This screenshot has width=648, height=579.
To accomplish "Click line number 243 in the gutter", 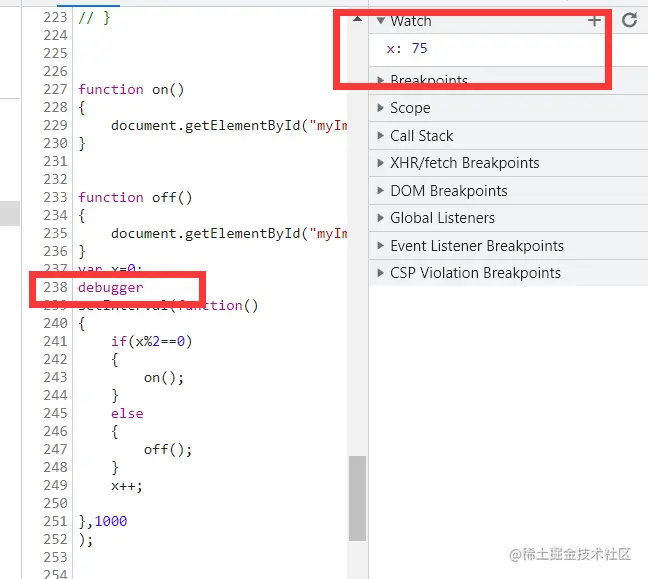I will [x=55, y=377].
